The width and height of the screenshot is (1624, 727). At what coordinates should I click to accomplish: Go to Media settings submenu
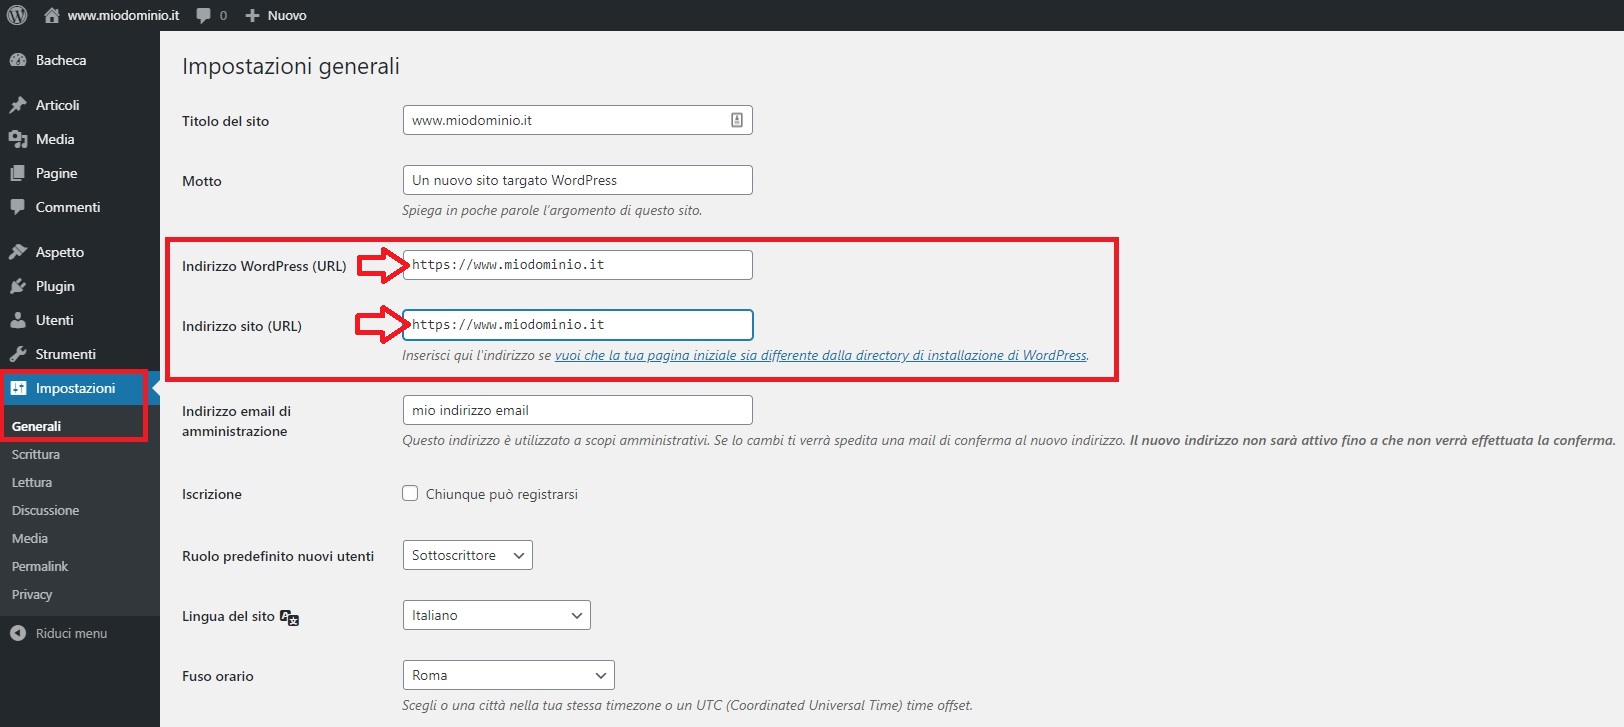coord(30,538)
